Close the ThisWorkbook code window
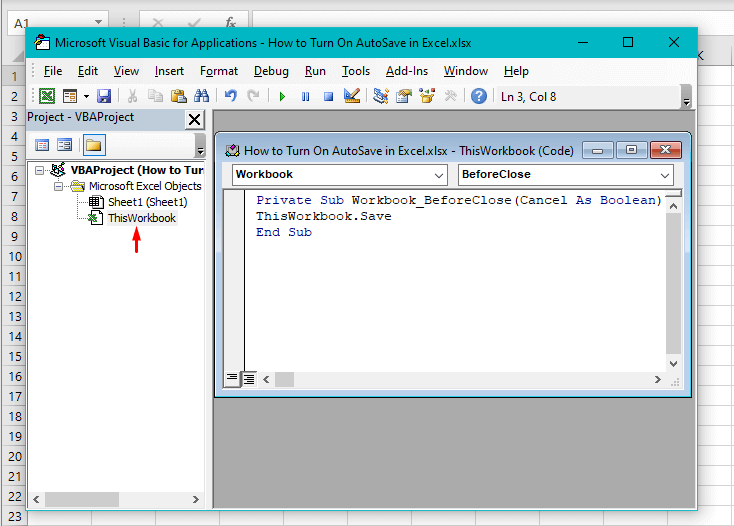This screenshot has height=526, width=734. point(666,150)
